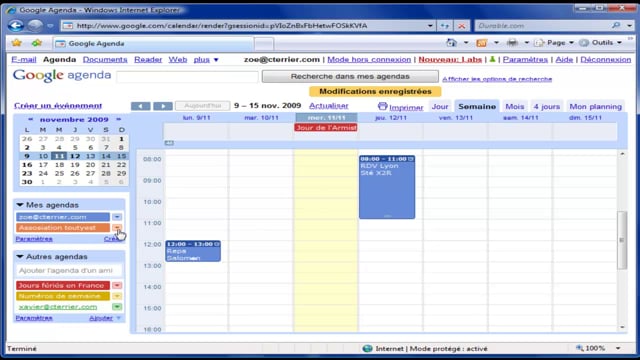Screen dimensions: 640x360
Task: Go to previous month in mini calendar
Action: coord(30,119)
